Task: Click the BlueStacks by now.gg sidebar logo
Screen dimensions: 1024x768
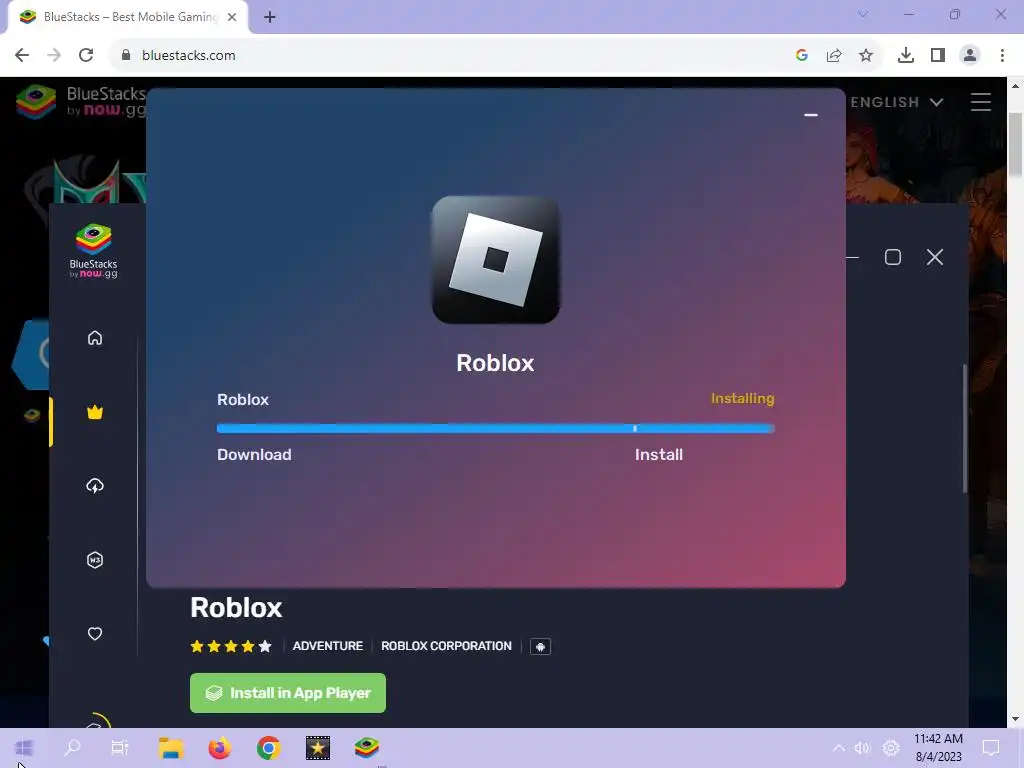Action: (93, 251)
